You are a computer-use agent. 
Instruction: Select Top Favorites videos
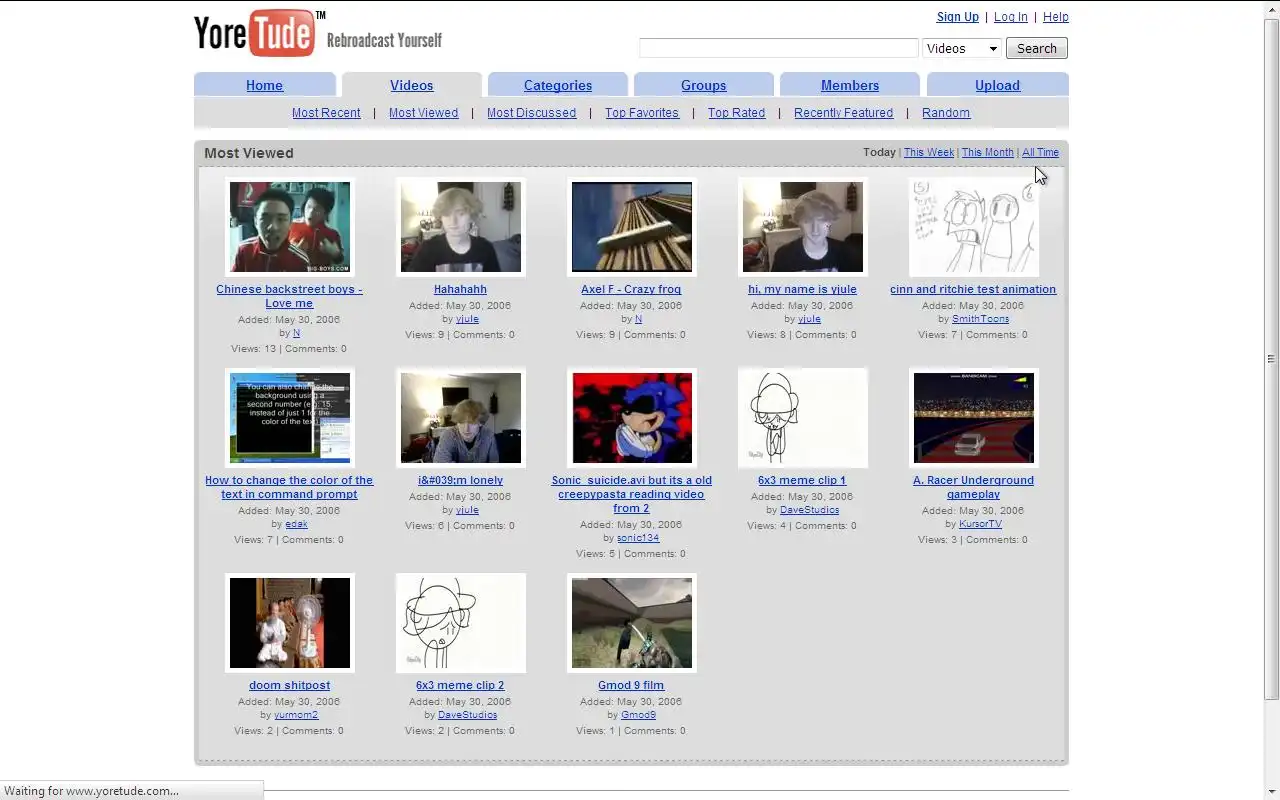642,113
